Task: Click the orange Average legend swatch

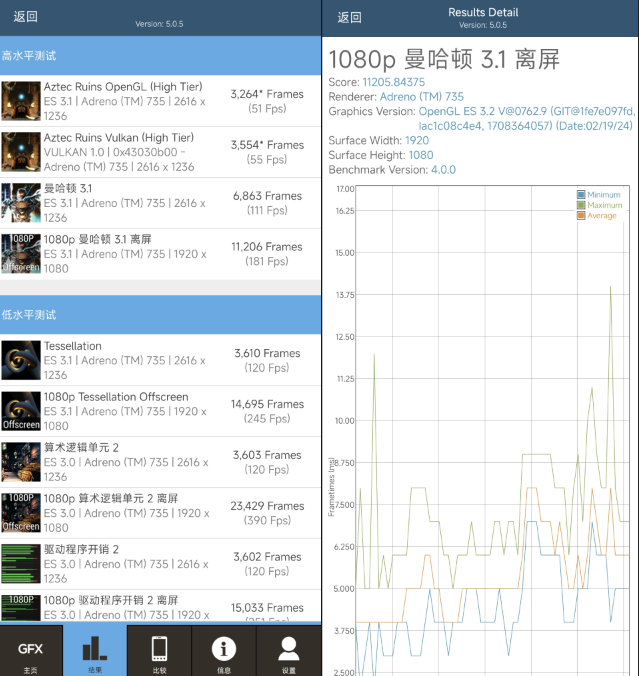Action: pyautogui.click(x=581, y=215)
